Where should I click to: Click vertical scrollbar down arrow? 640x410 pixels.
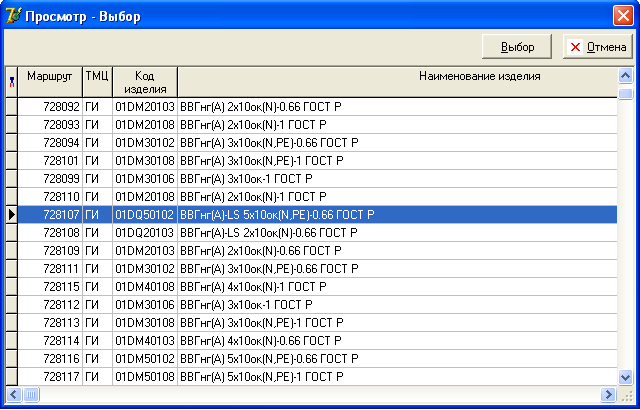coord(625,377)
